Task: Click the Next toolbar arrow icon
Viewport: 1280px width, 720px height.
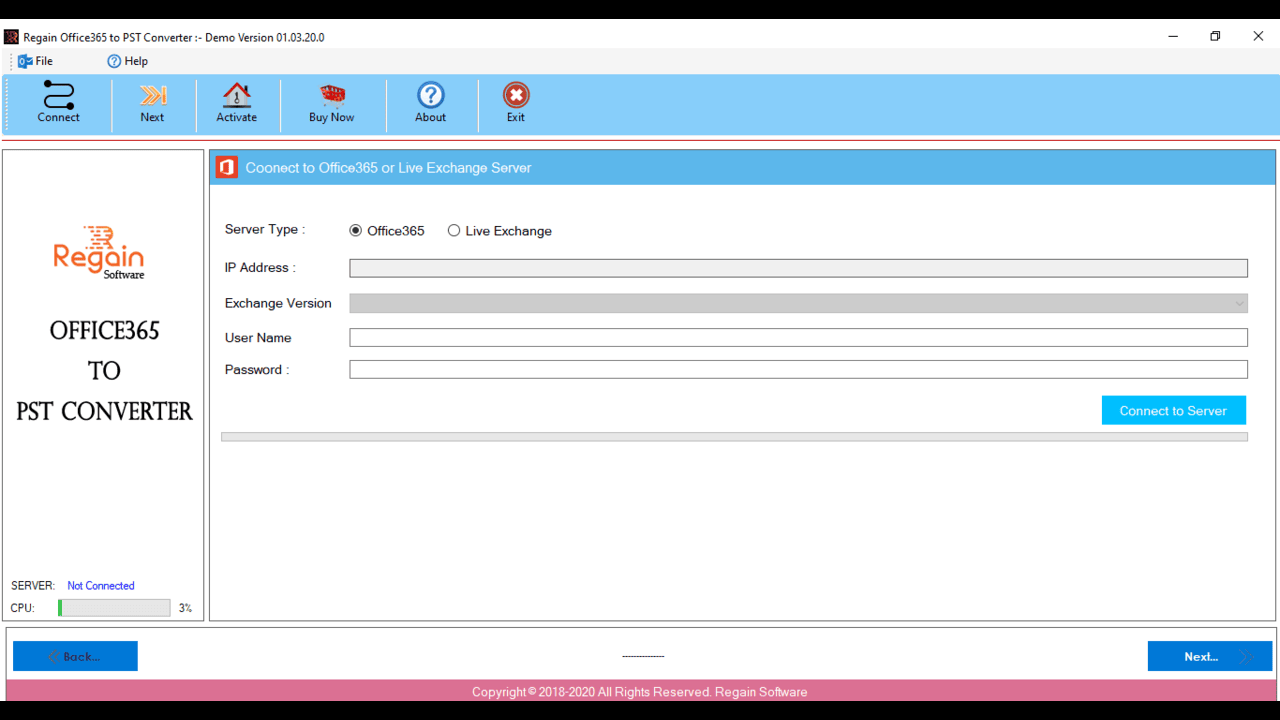Action: pyautogui.click(x=152, y=95)
